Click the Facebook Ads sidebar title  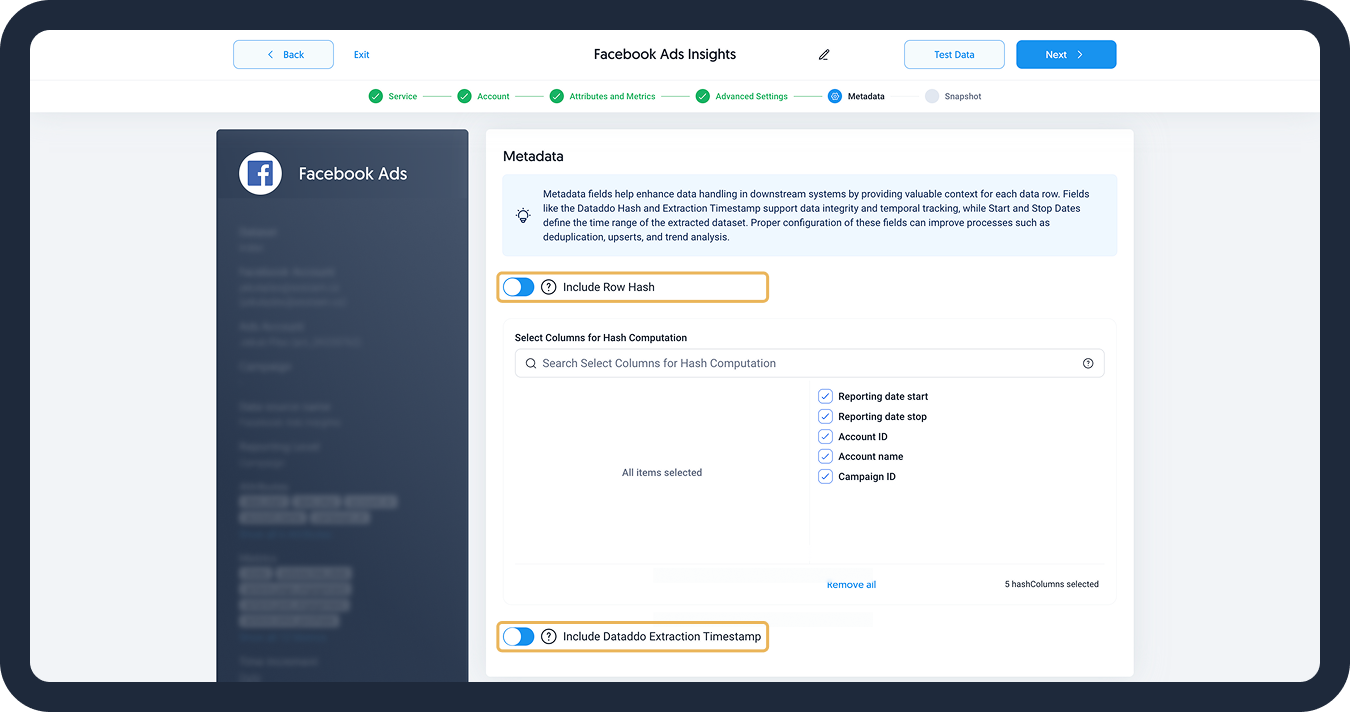[x=353, y=174]
